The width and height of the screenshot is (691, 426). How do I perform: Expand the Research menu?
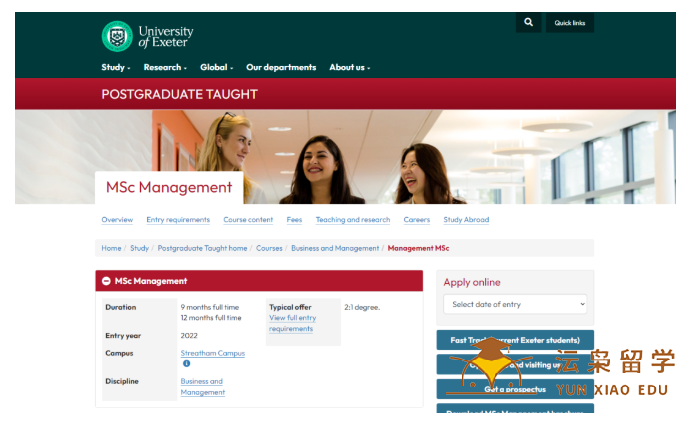pyautogui.click(x=165, y=67)
